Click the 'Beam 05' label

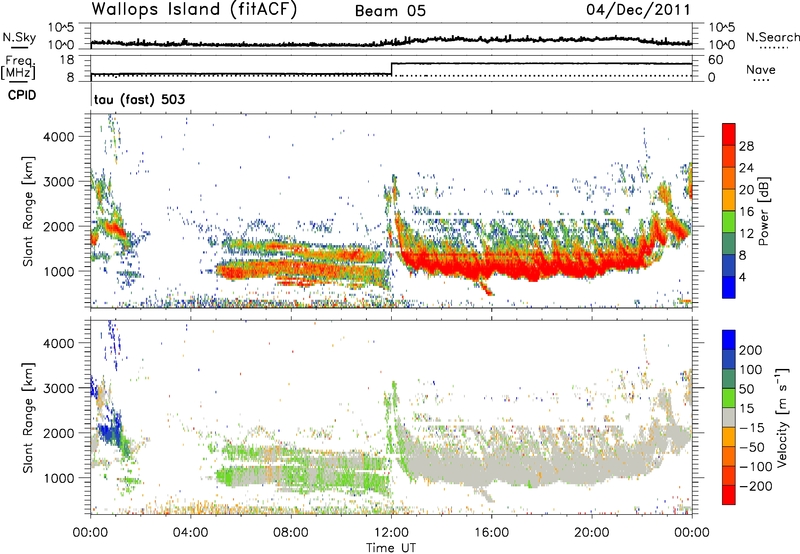[x=390, y=11]
